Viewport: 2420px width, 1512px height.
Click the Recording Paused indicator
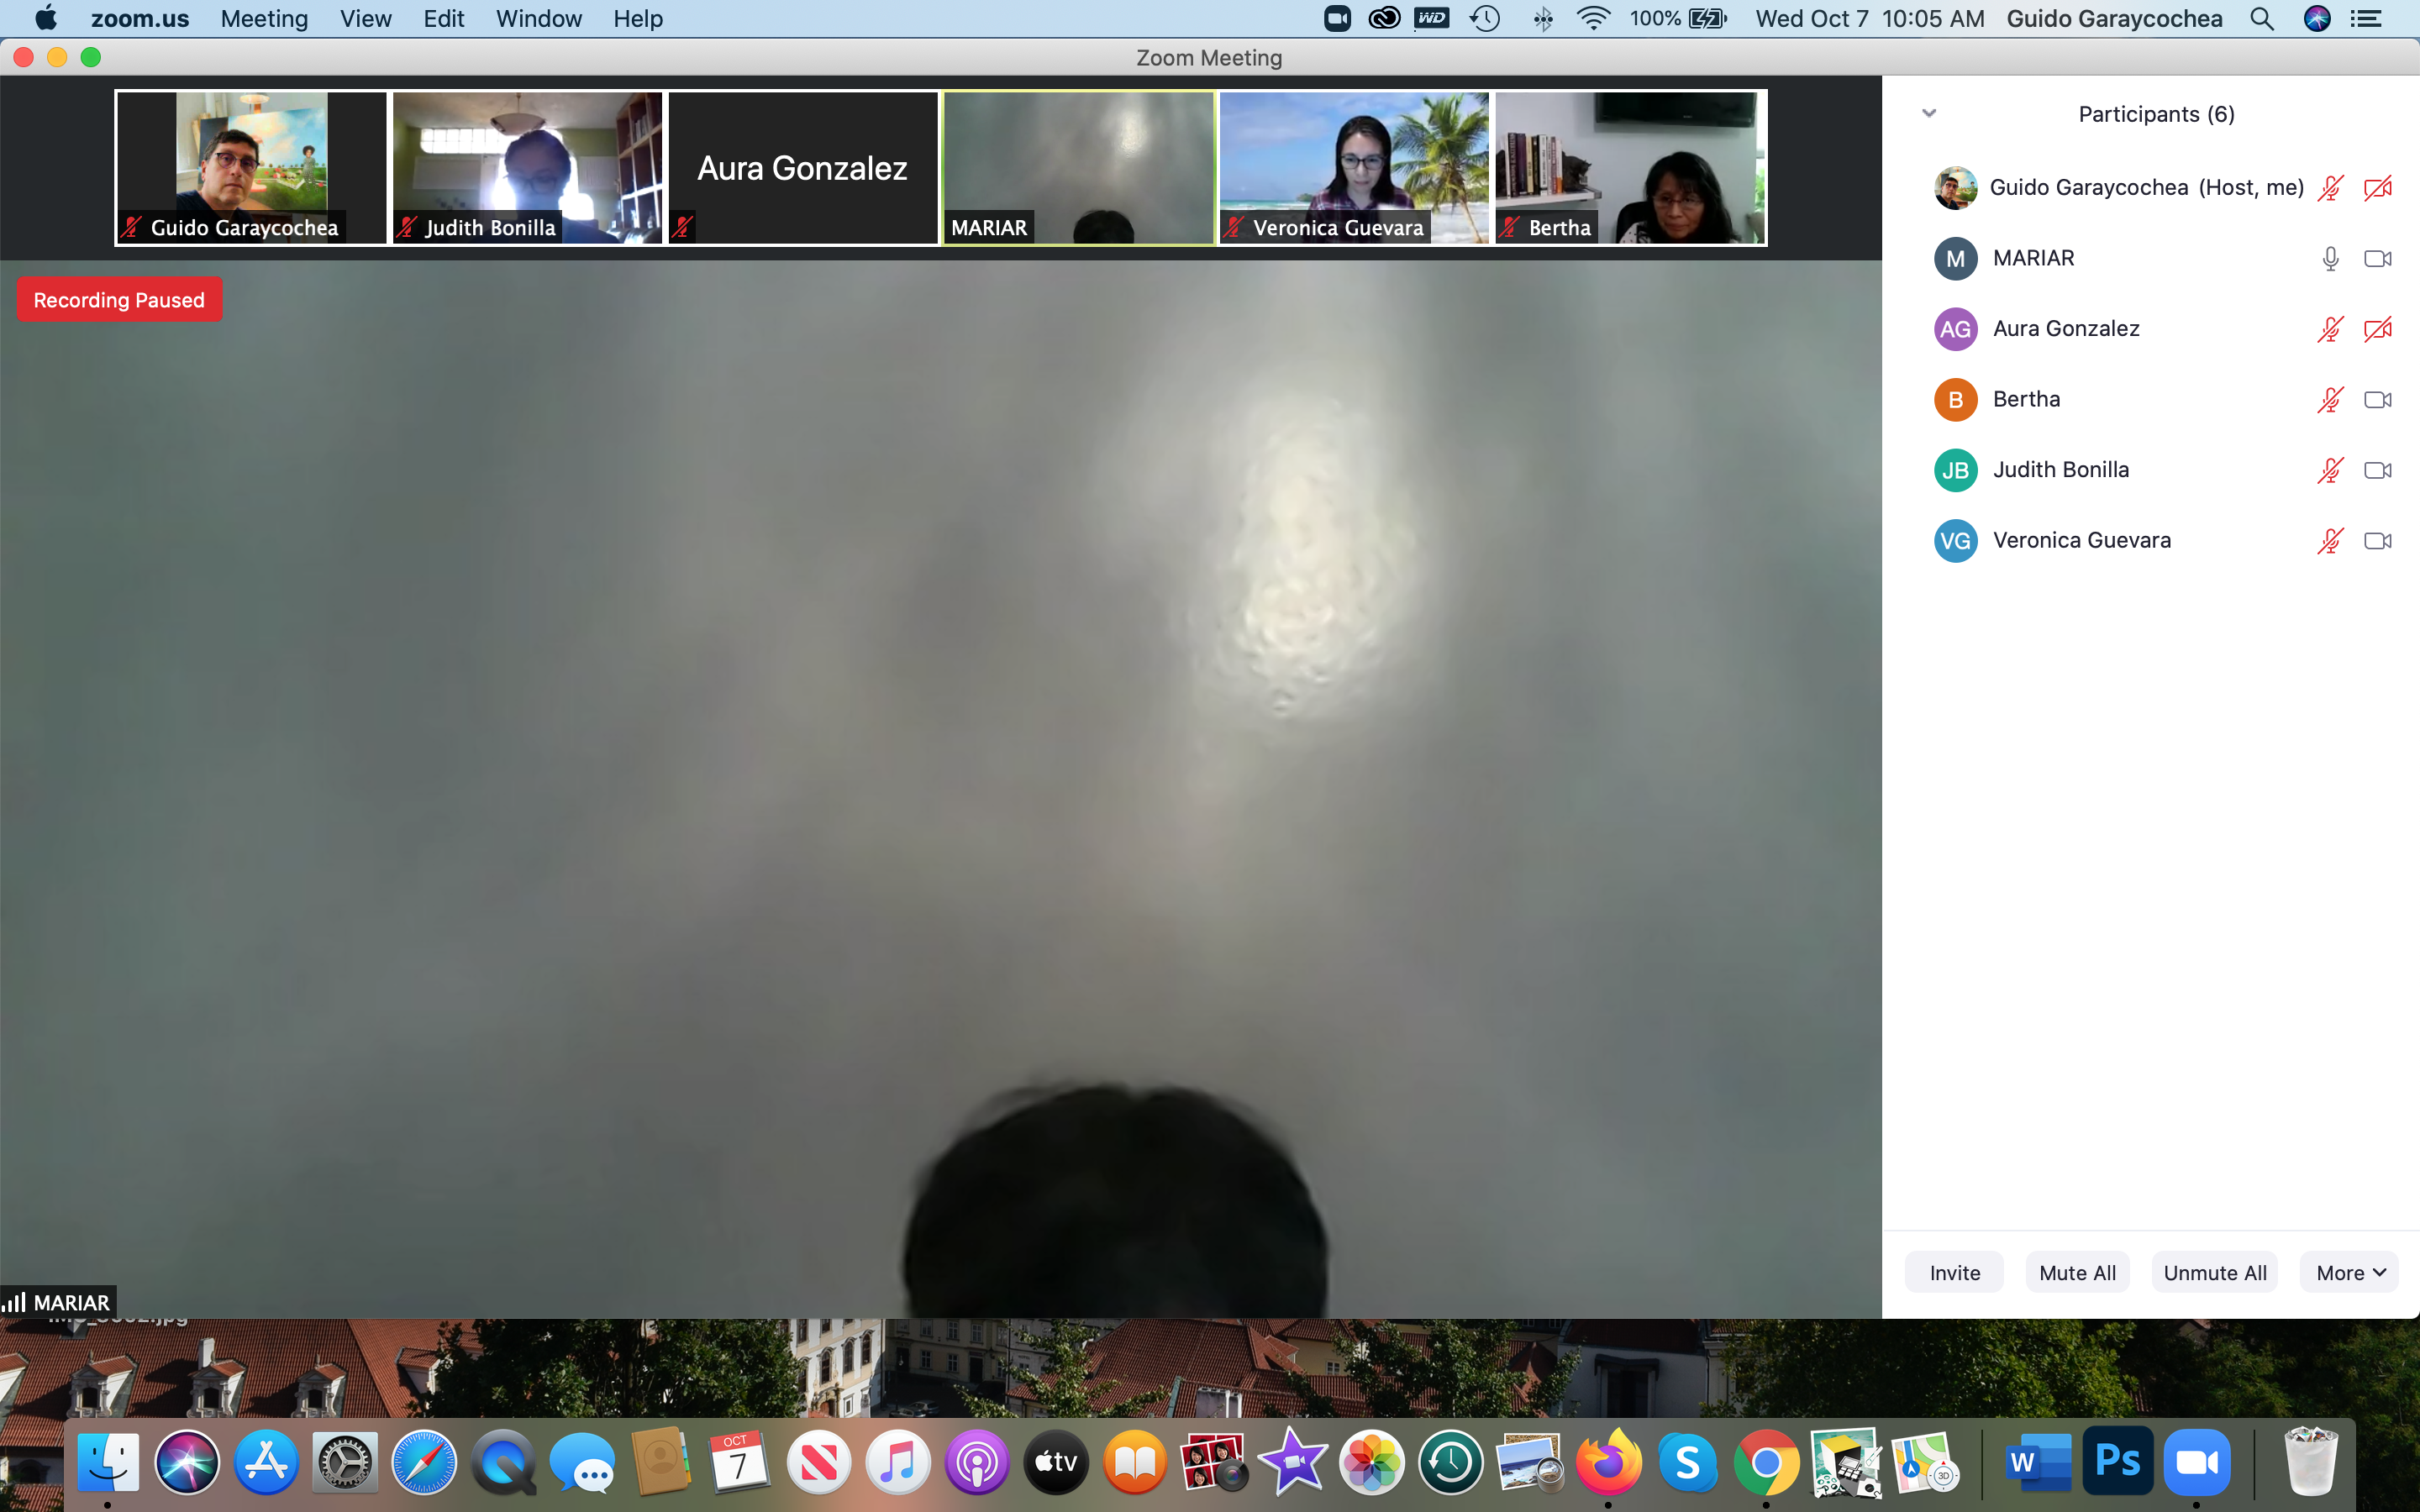click(119, 300)
